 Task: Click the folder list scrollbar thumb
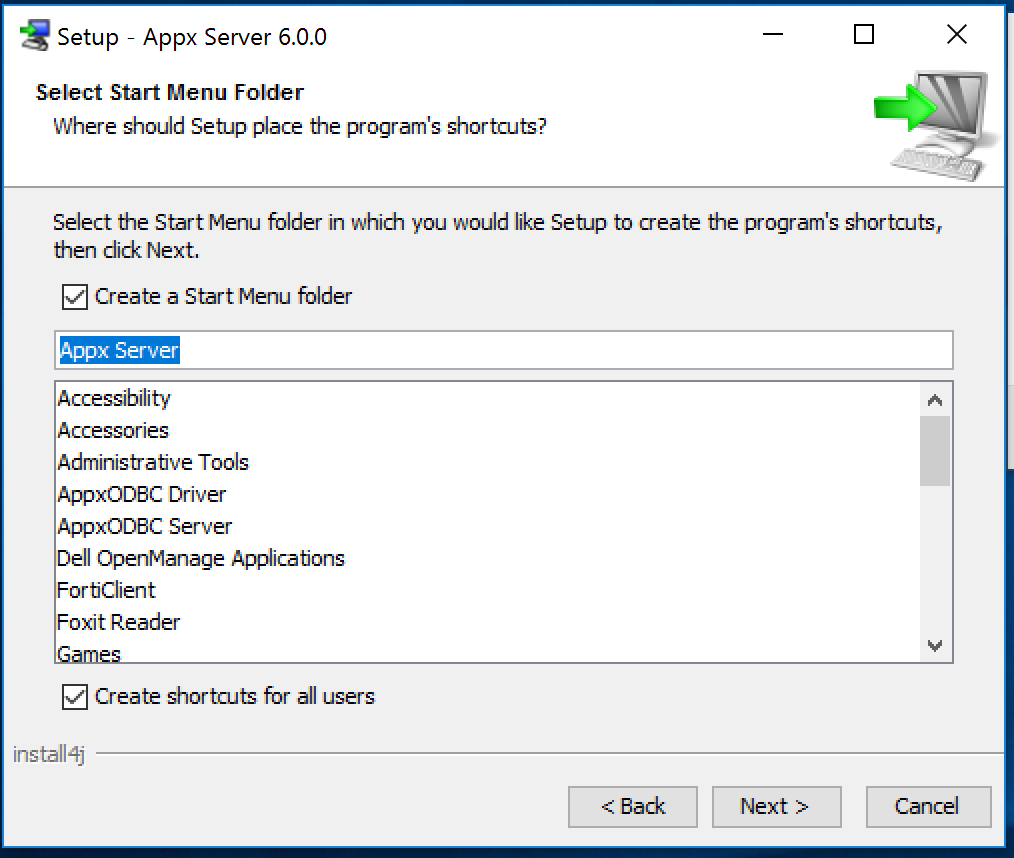coord(934,451)
